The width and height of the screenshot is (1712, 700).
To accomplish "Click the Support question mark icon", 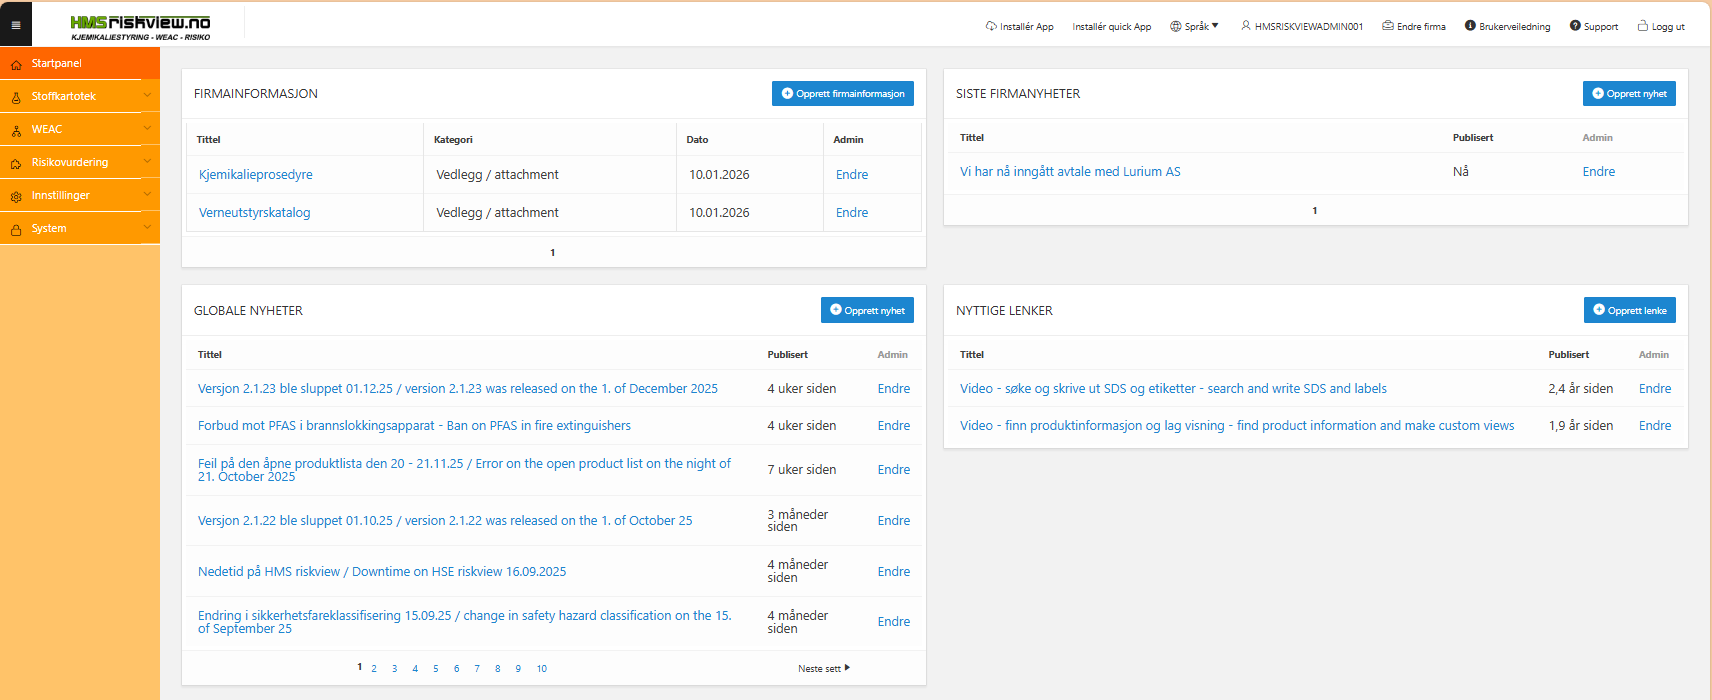I will pos(1575,26).
